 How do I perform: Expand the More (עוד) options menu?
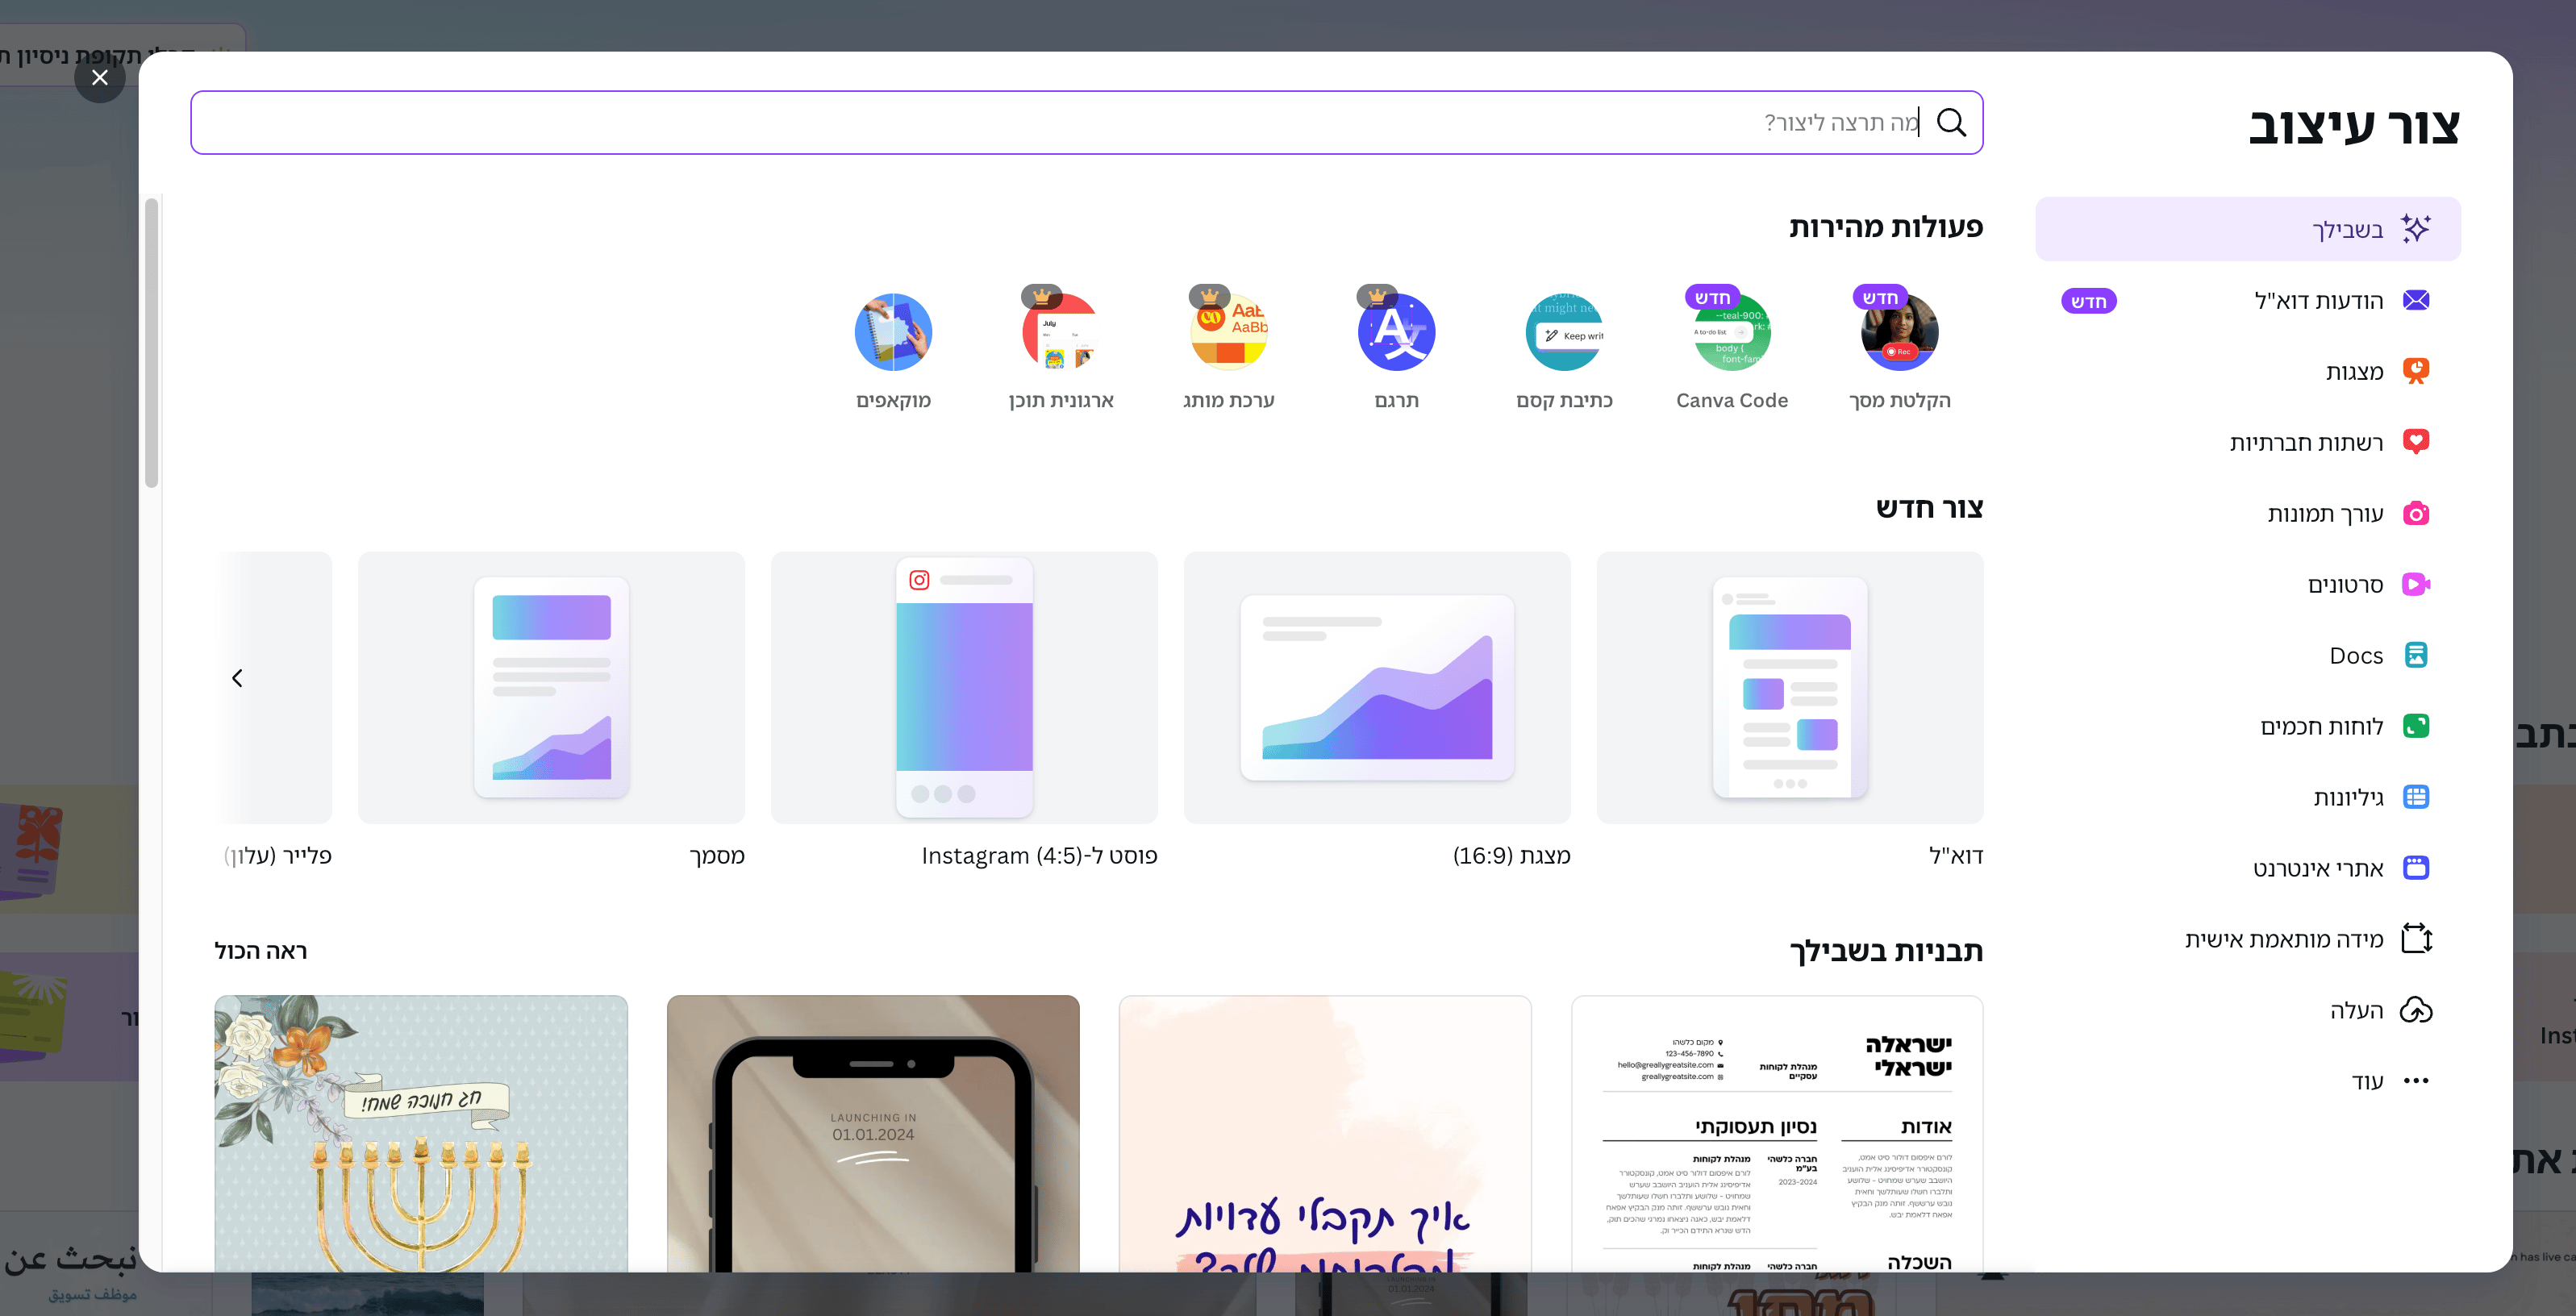tap(2366, 1081)
